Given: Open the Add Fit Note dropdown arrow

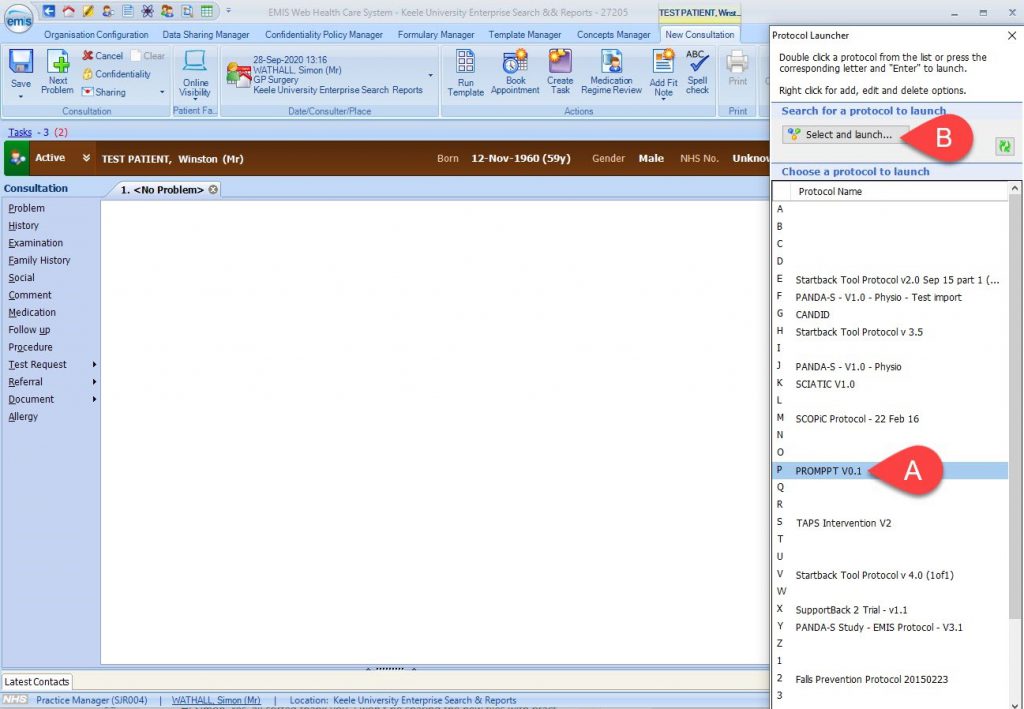Looking at the screenshot, I should (x=663, y=99).
